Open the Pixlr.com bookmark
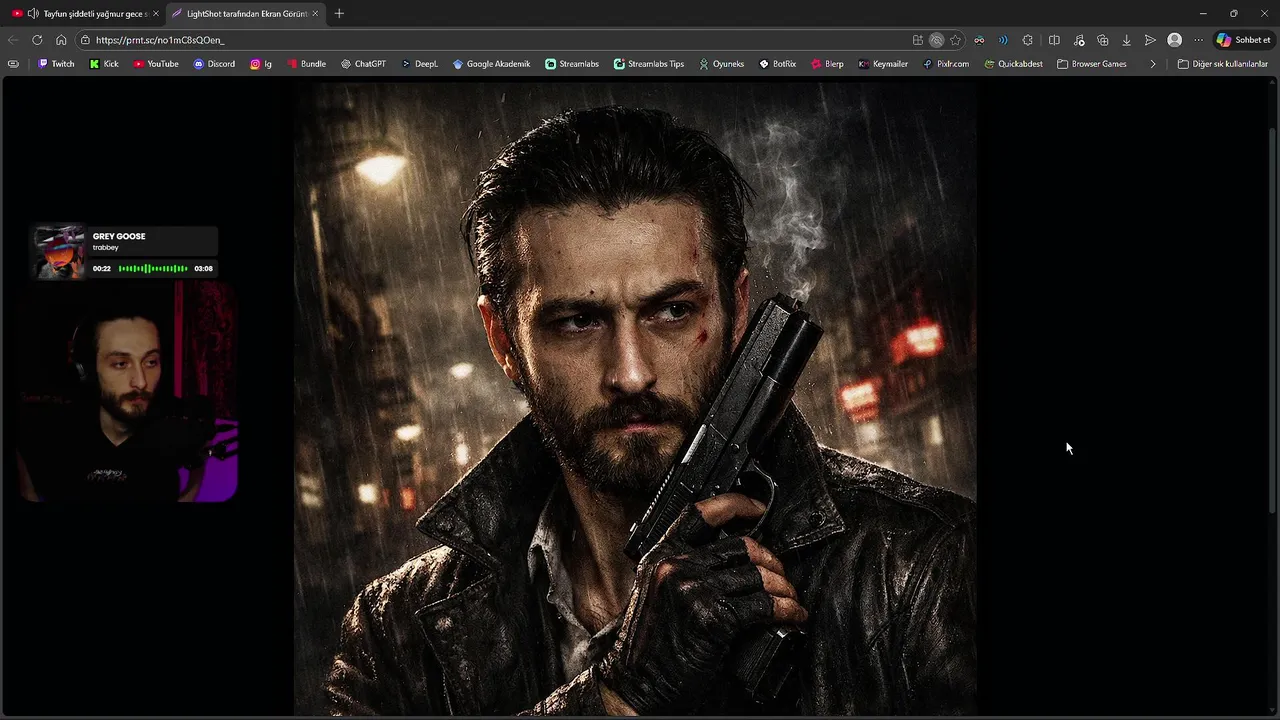 pyautogui.click(x=945, y=64)
